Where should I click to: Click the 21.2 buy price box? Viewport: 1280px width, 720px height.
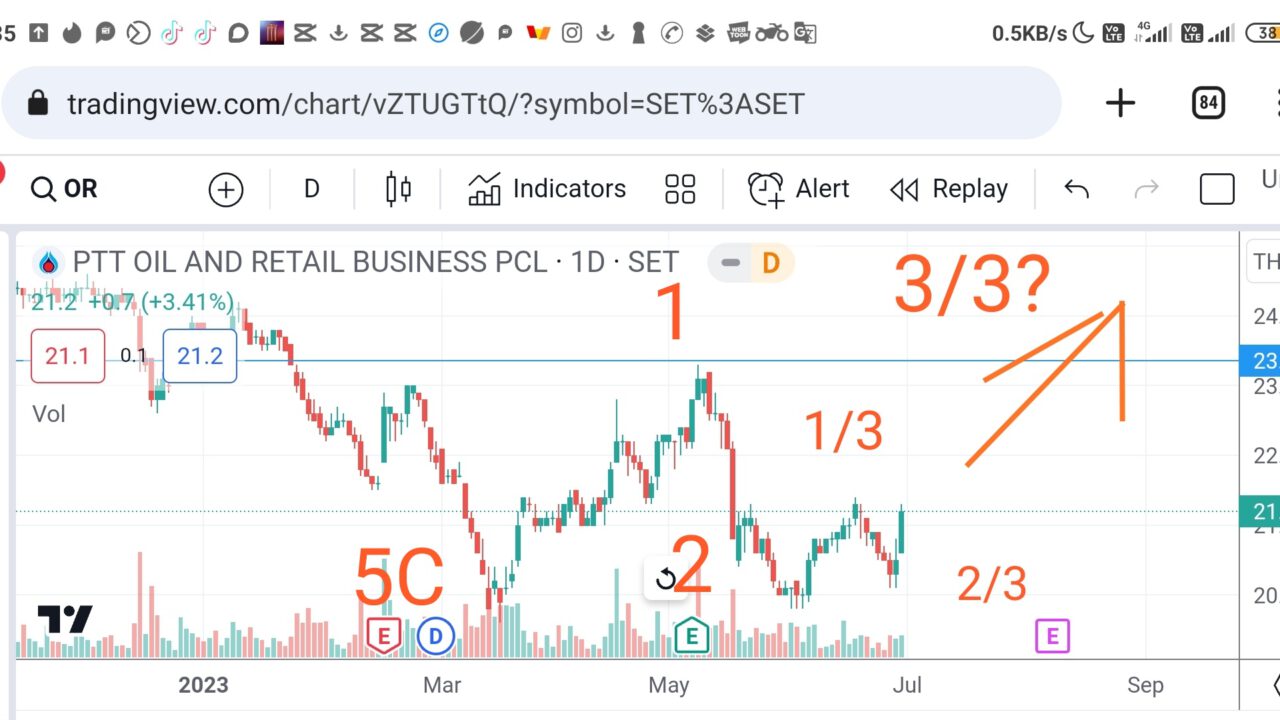click(200, 356)
